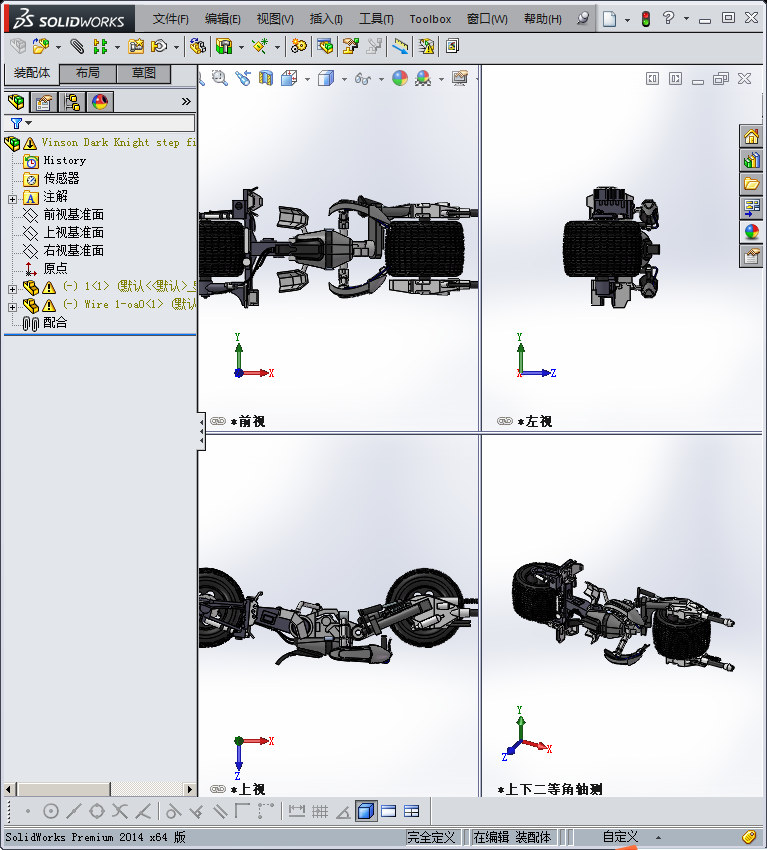
Task: Toggle link views icon beside 上视 label
Action: click(218, 789)
